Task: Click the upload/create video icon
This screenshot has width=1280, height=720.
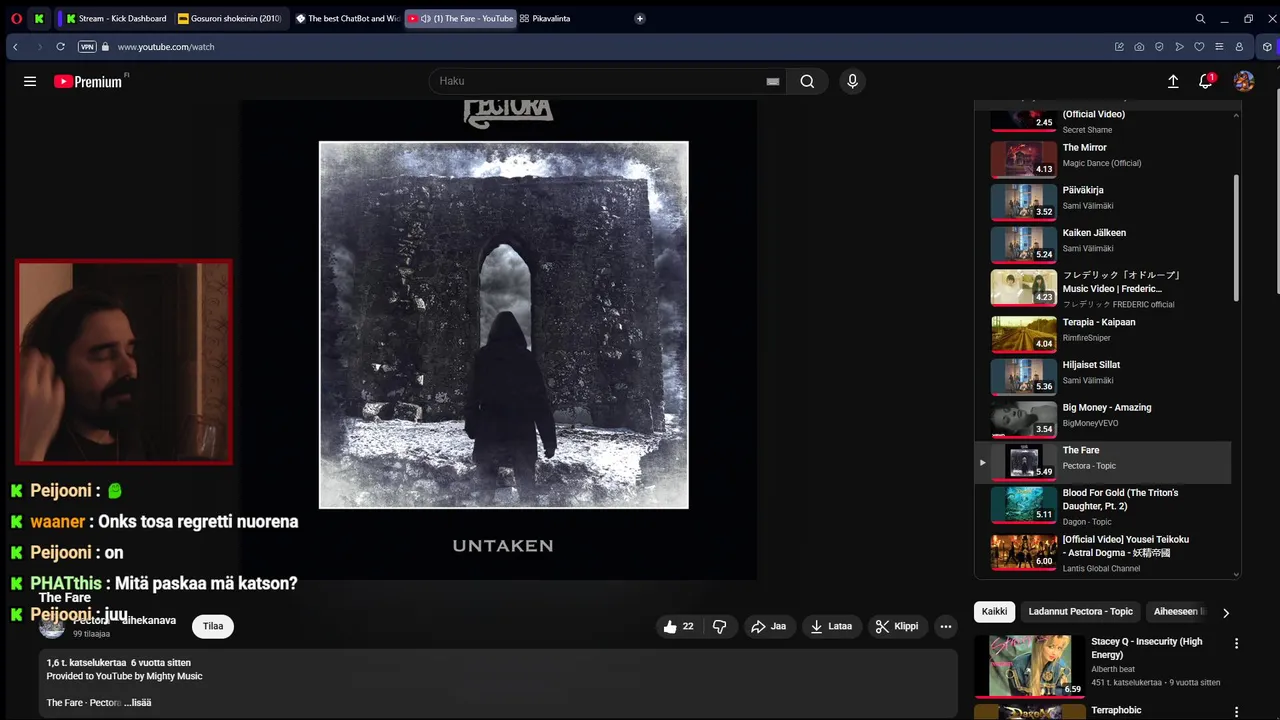Action: pyautogui.click(x=1173, y=82)
